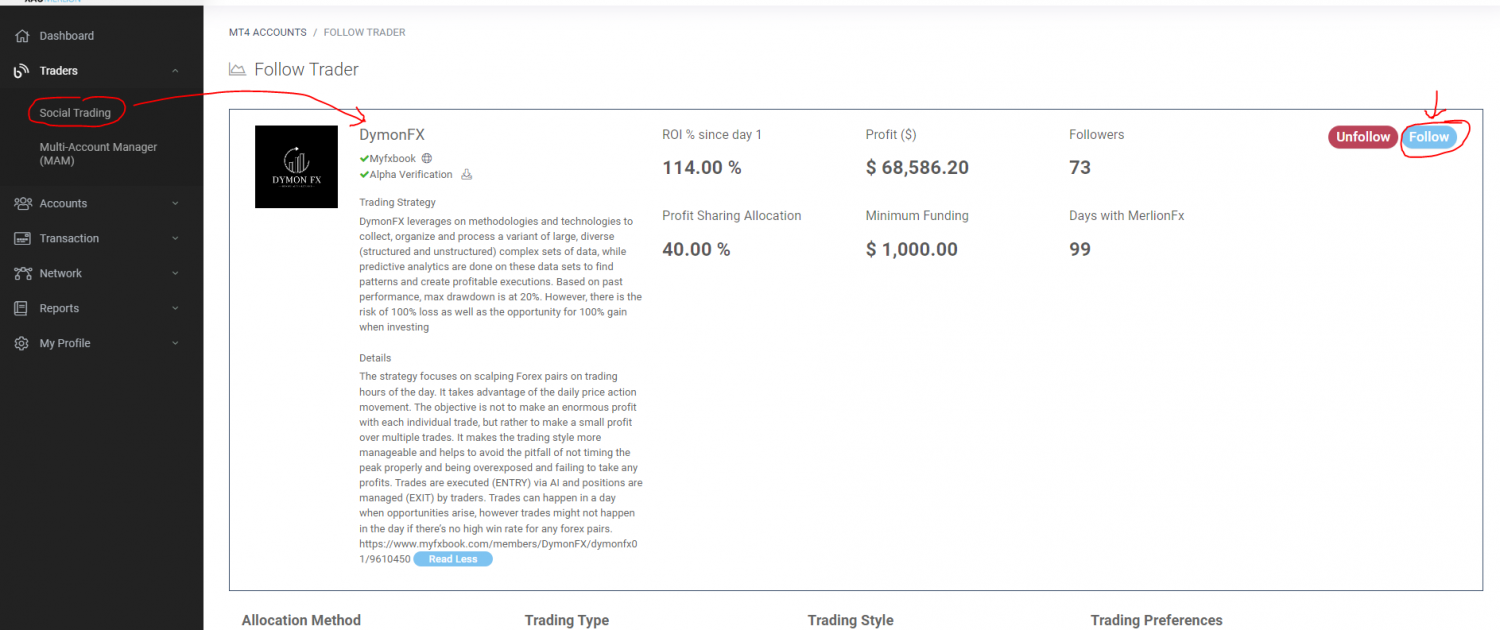Open Social Trading in the sidebar
The width and height of the screenshot is (1500, 630).
[75, 113]
